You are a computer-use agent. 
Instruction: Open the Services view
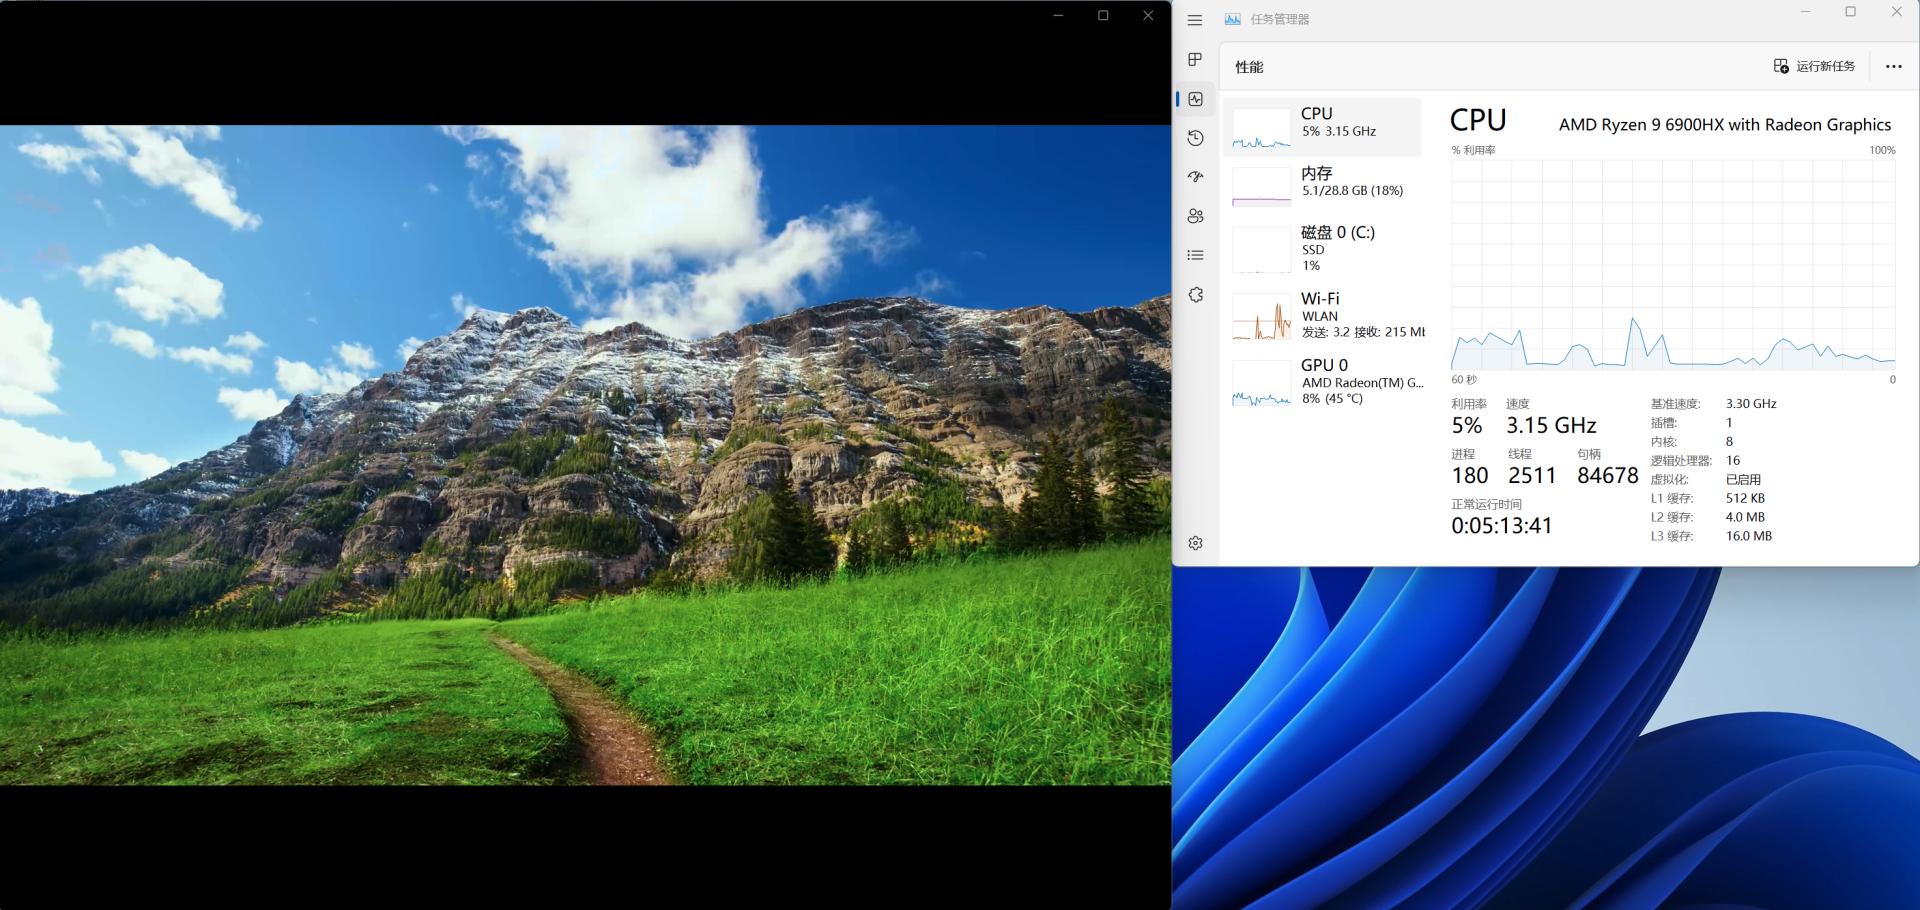[1195, 293]
